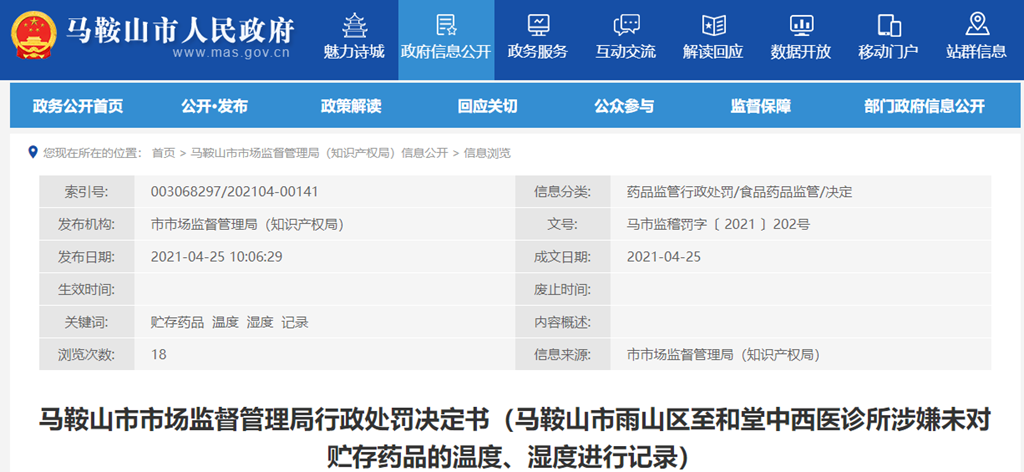Click the keyword 贮存药品
The height and width of the screenshot is (472, 1024).
(177, 322)
